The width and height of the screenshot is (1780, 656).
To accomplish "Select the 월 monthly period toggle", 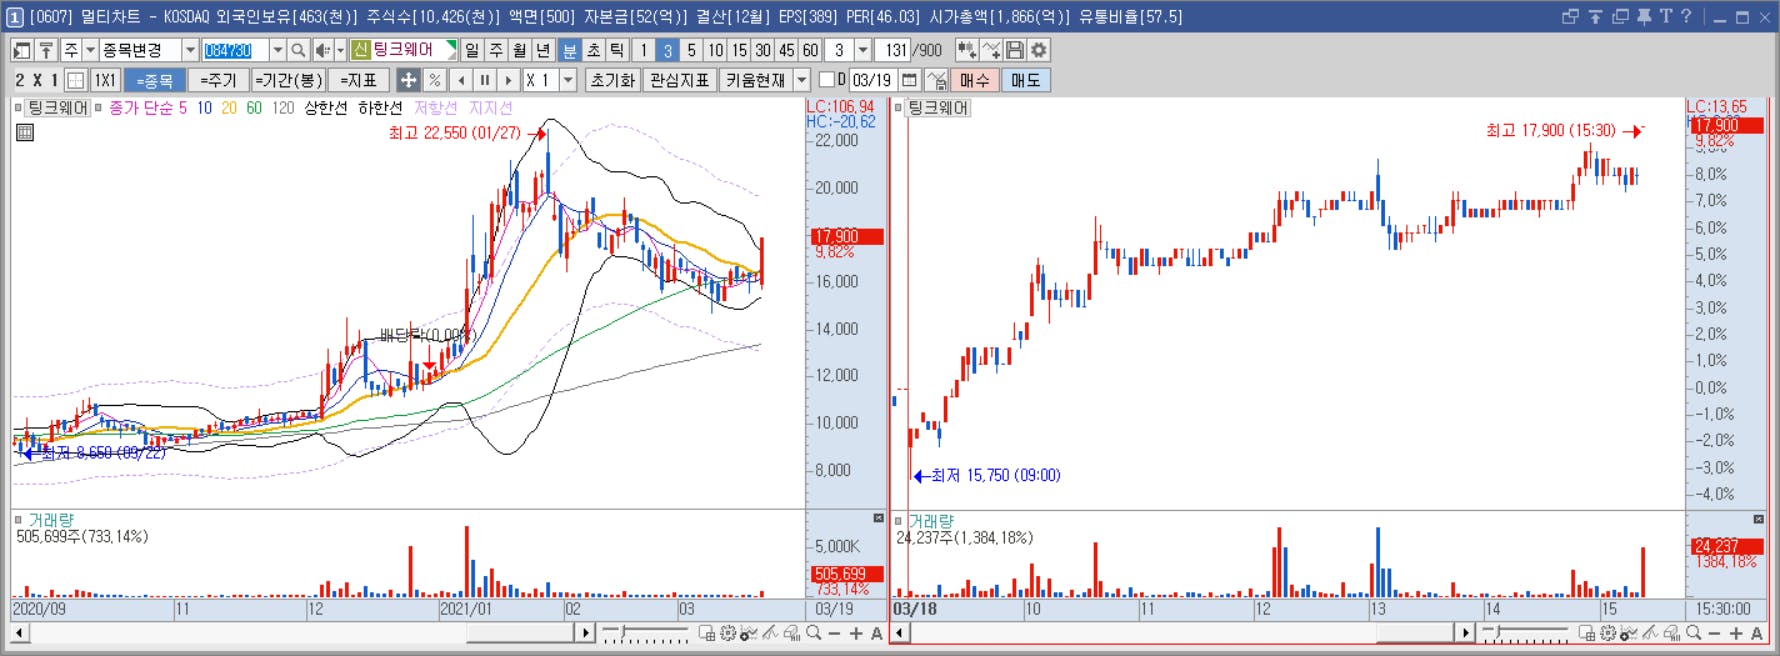I will tap(520, 50).
